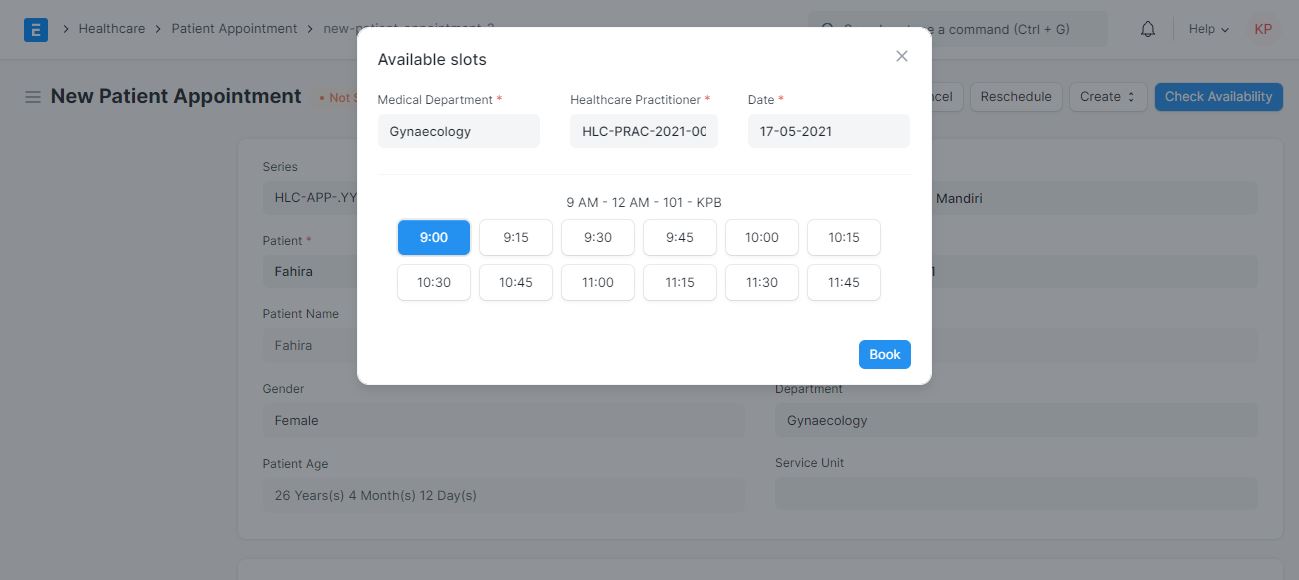This screenshot has height=580, width=1299.
Task: Expand the Help dropdown menu
Action: click(x=1208, y=29)
